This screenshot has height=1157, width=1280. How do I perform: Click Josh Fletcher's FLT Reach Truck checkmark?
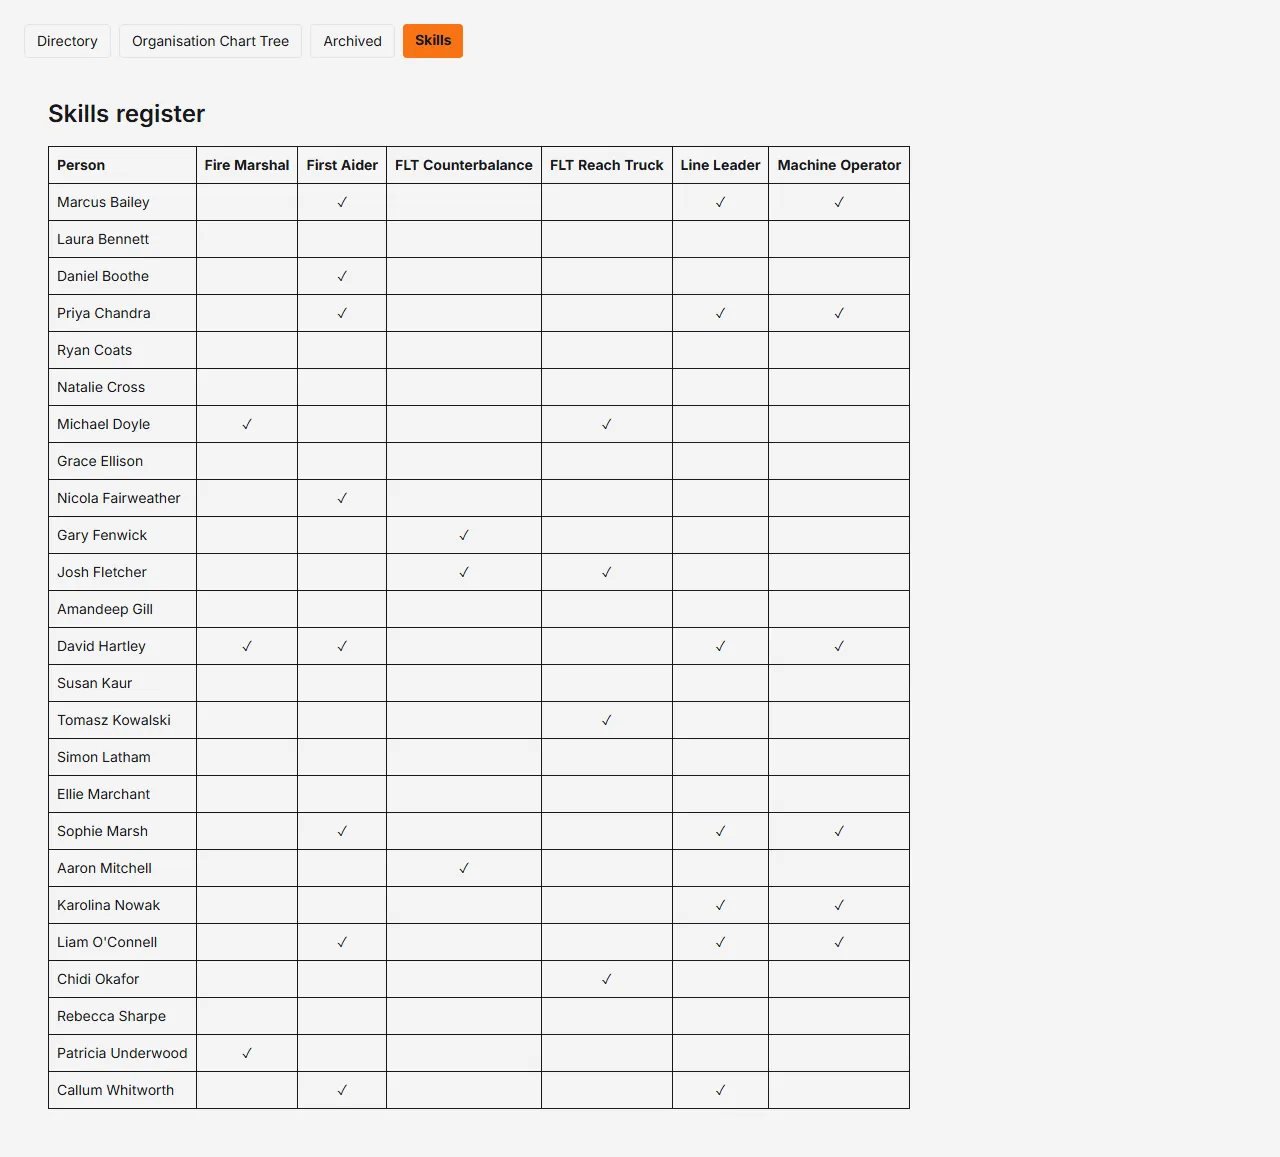point(606,572)
